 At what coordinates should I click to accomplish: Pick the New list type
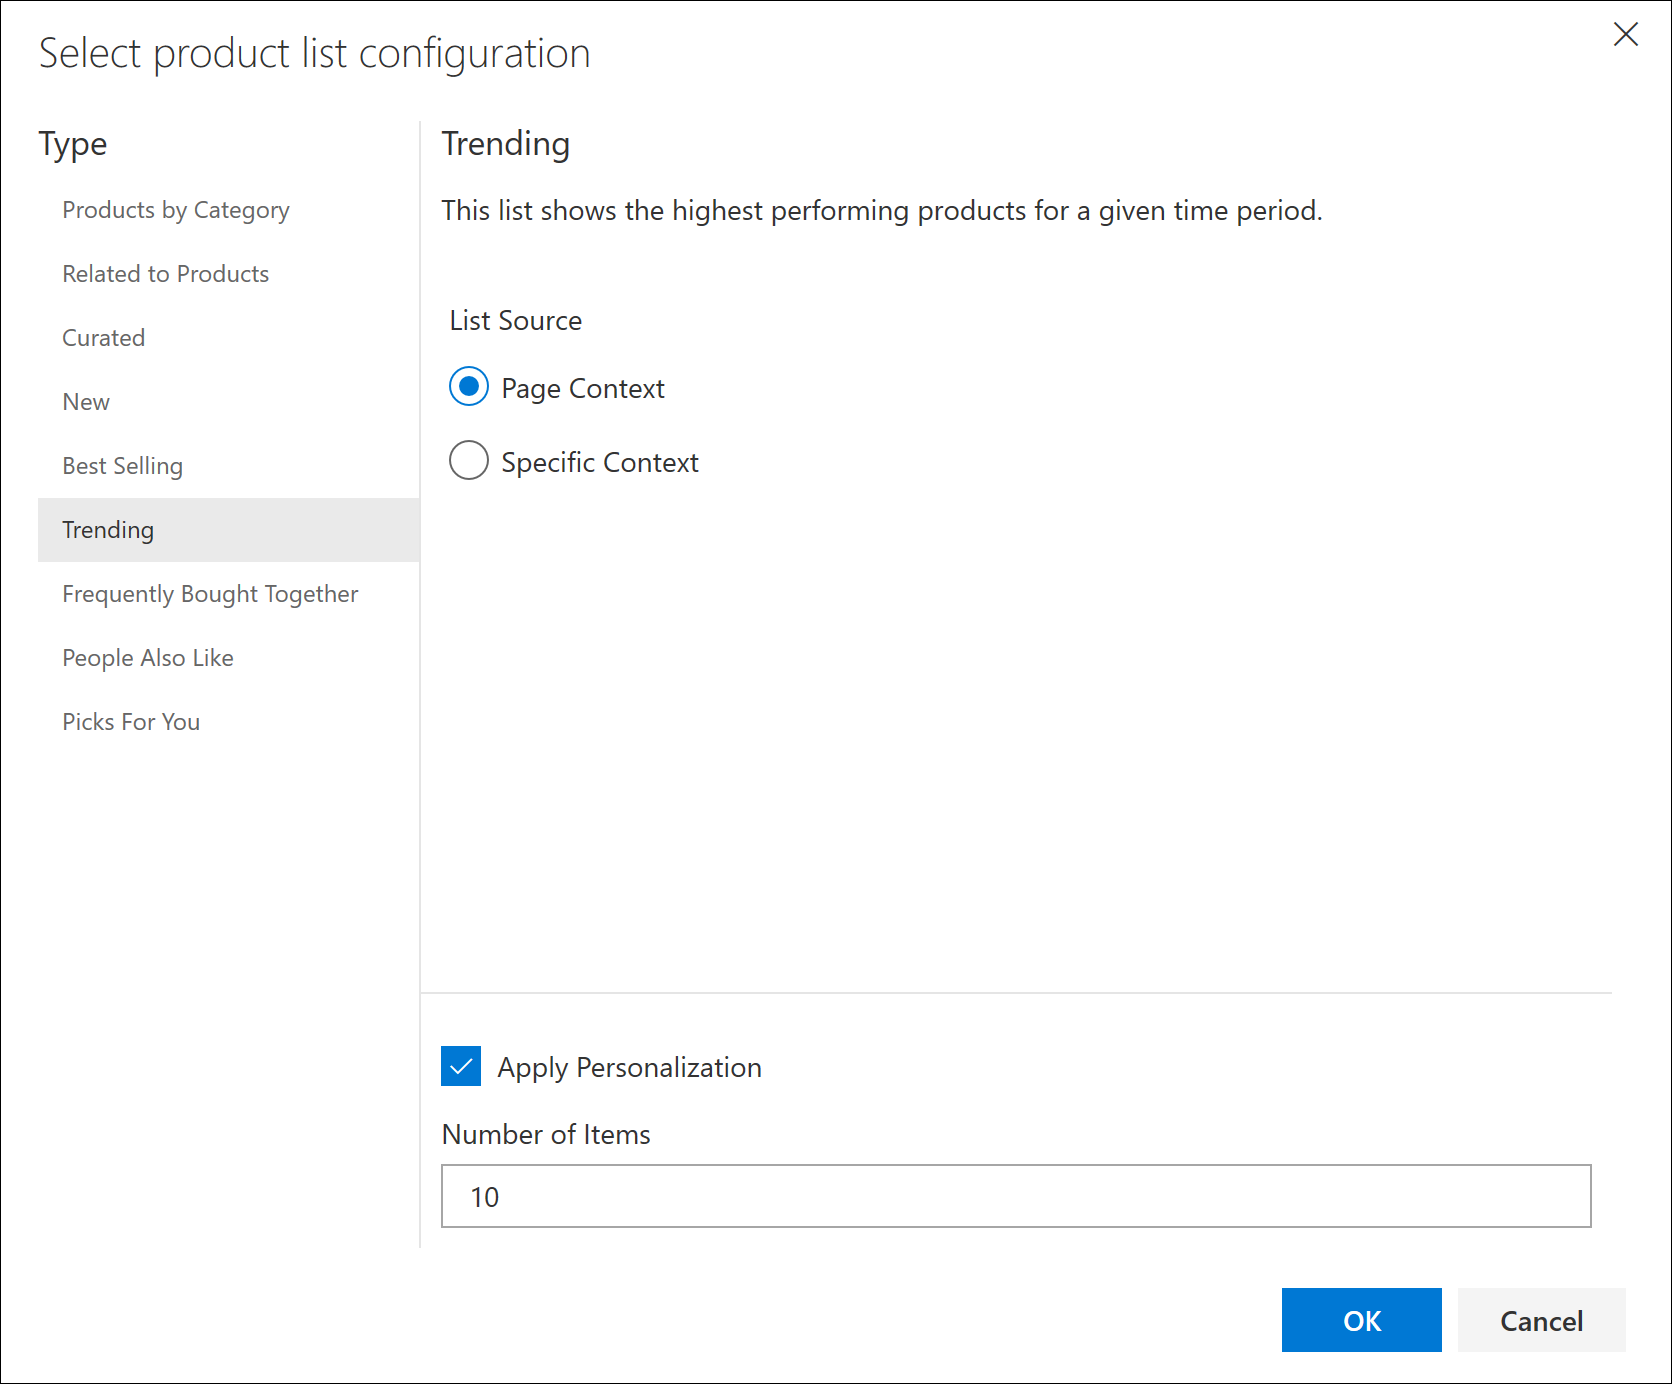86,402
